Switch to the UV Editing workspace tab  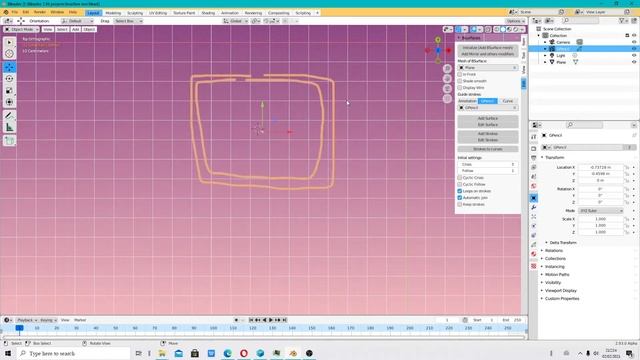pos(158,13)
